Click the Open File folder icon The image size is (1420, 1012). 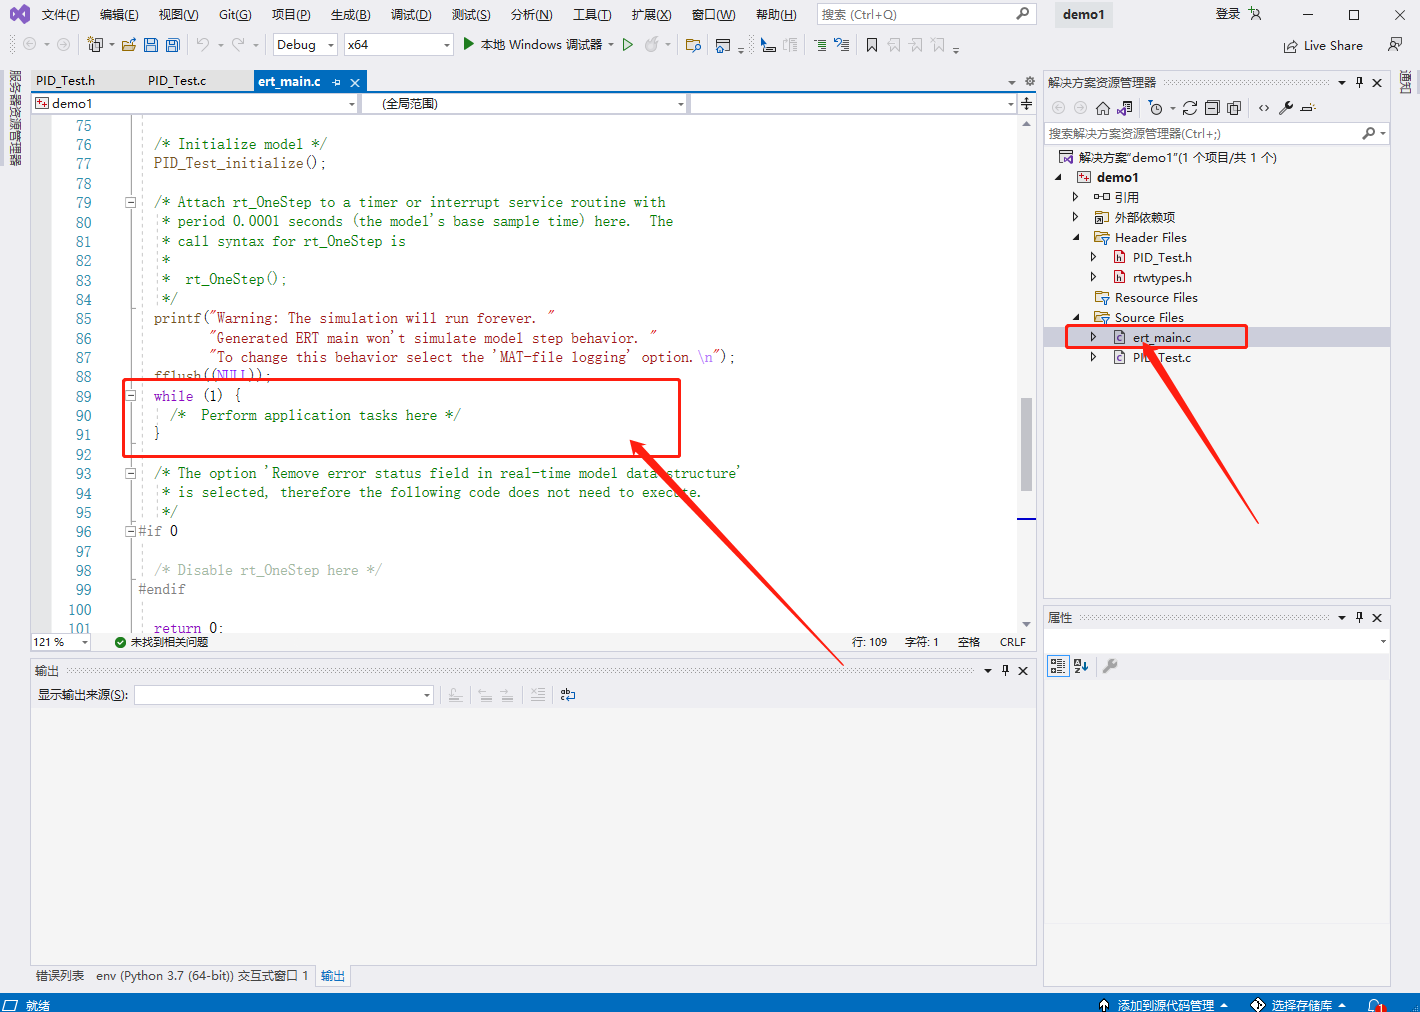[x=129, y=45]
